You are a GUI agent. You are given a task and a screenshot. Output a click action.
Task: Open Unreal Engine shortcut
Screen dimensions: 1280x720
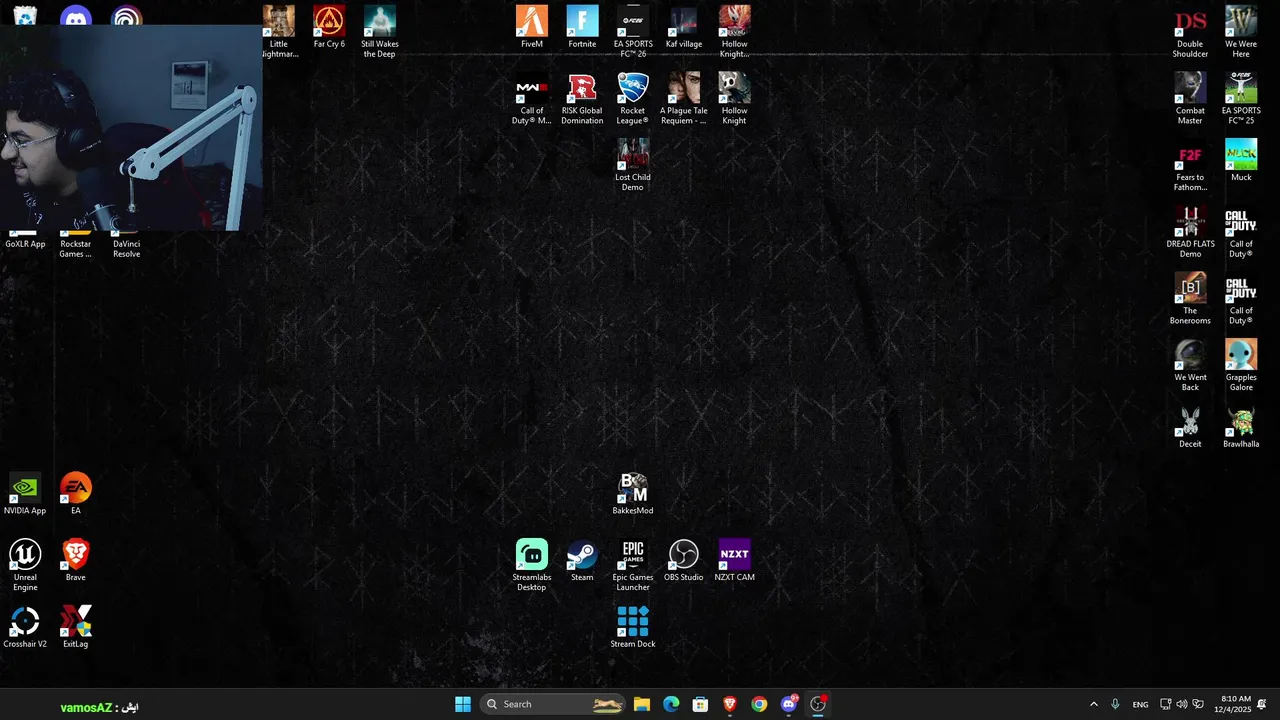[25, 565]
